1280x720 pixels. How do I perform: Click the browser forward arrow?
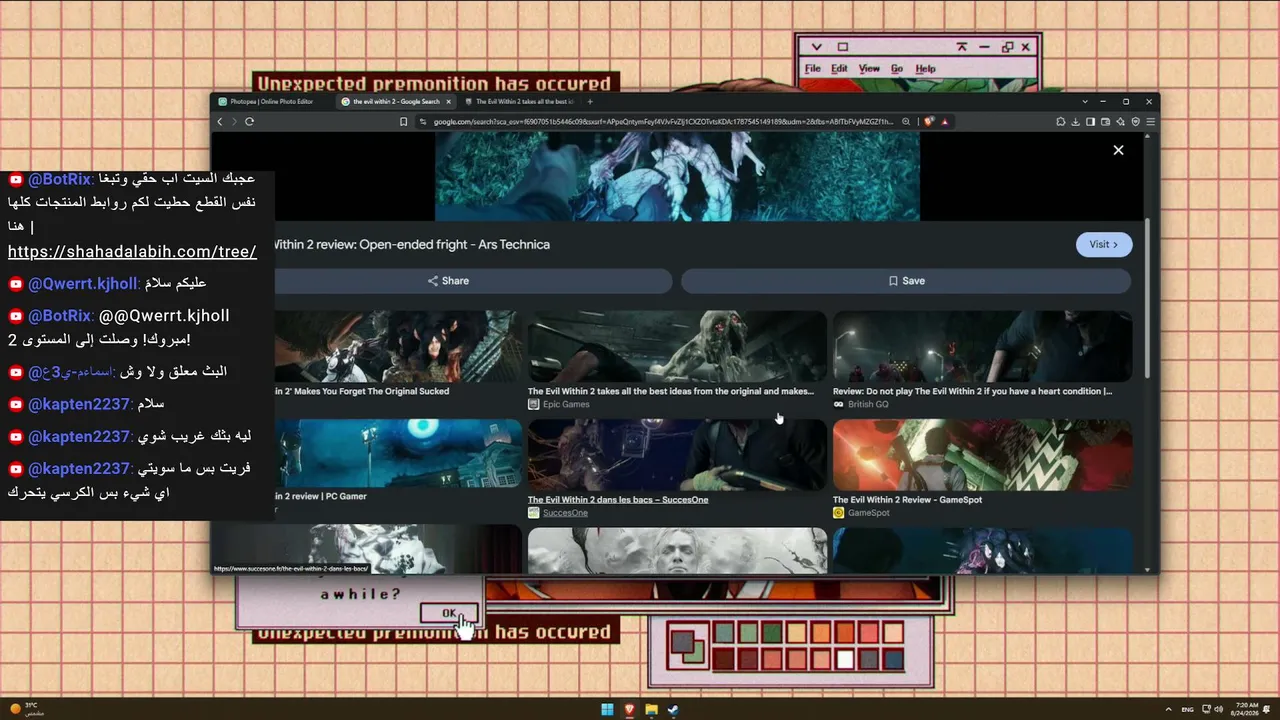click(x=234, y=121)
